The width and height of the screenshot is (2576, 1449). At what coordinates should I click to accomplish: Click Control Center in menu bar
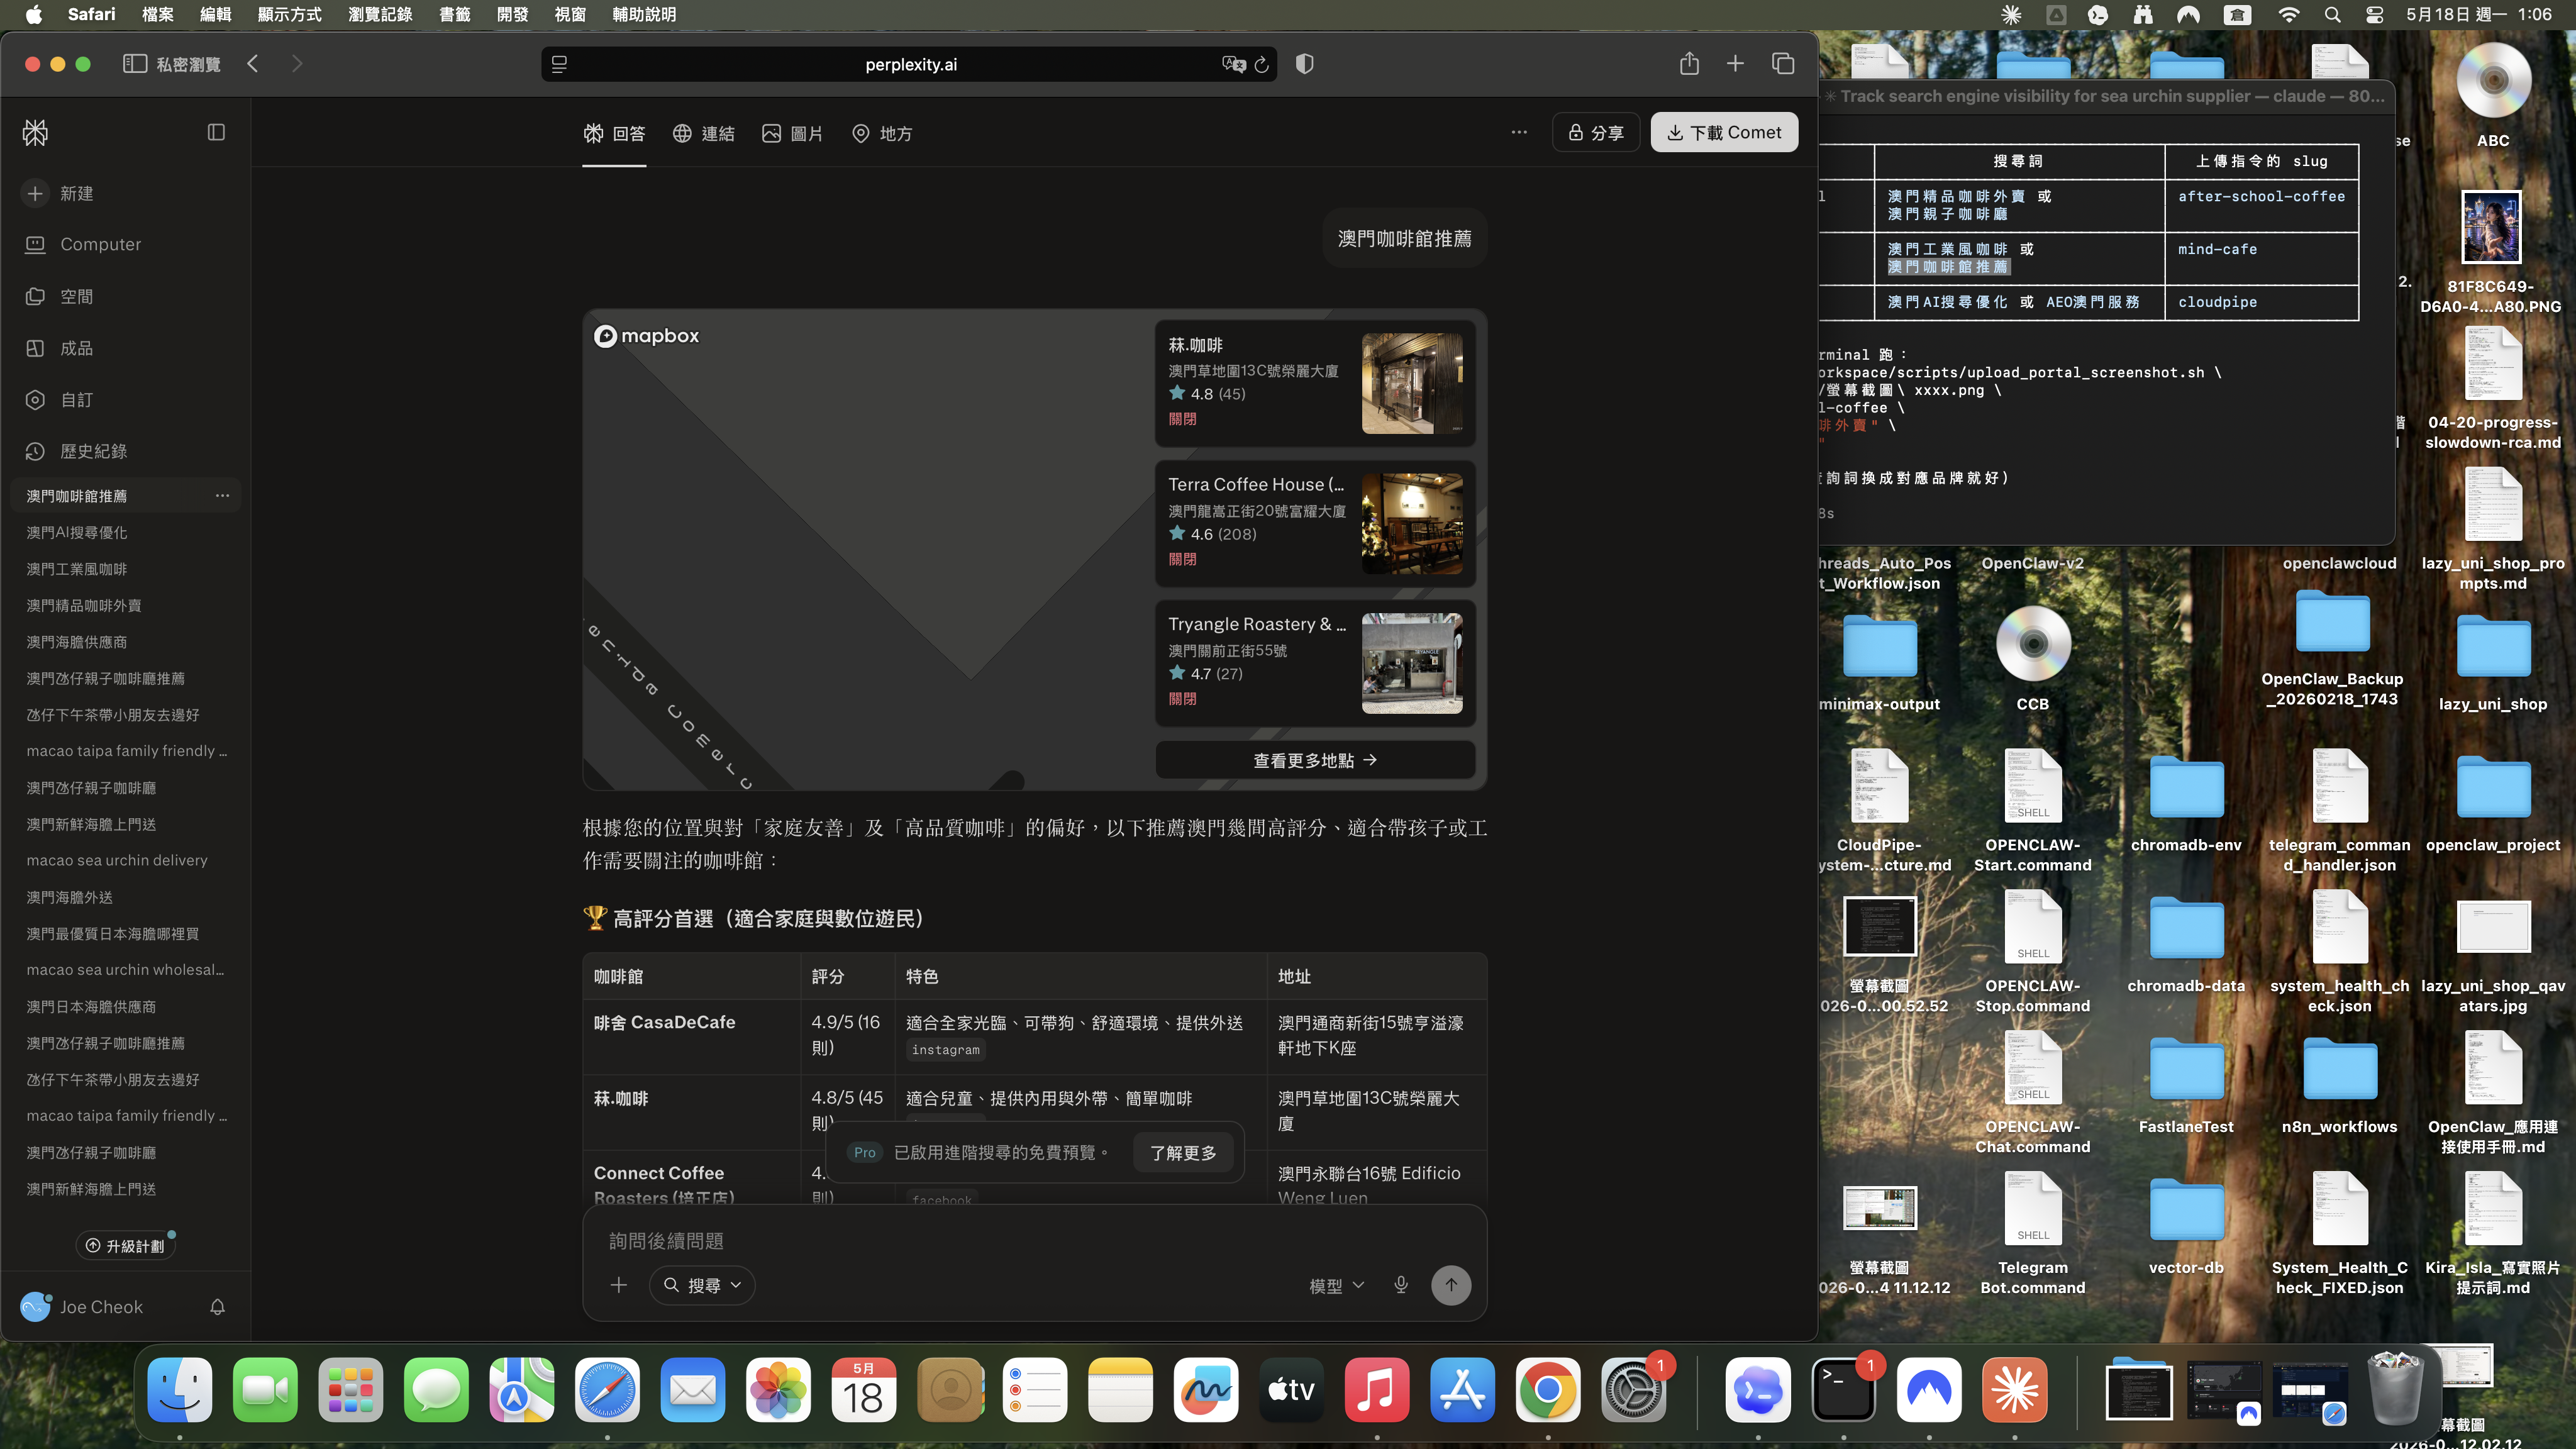(2374, 14)
